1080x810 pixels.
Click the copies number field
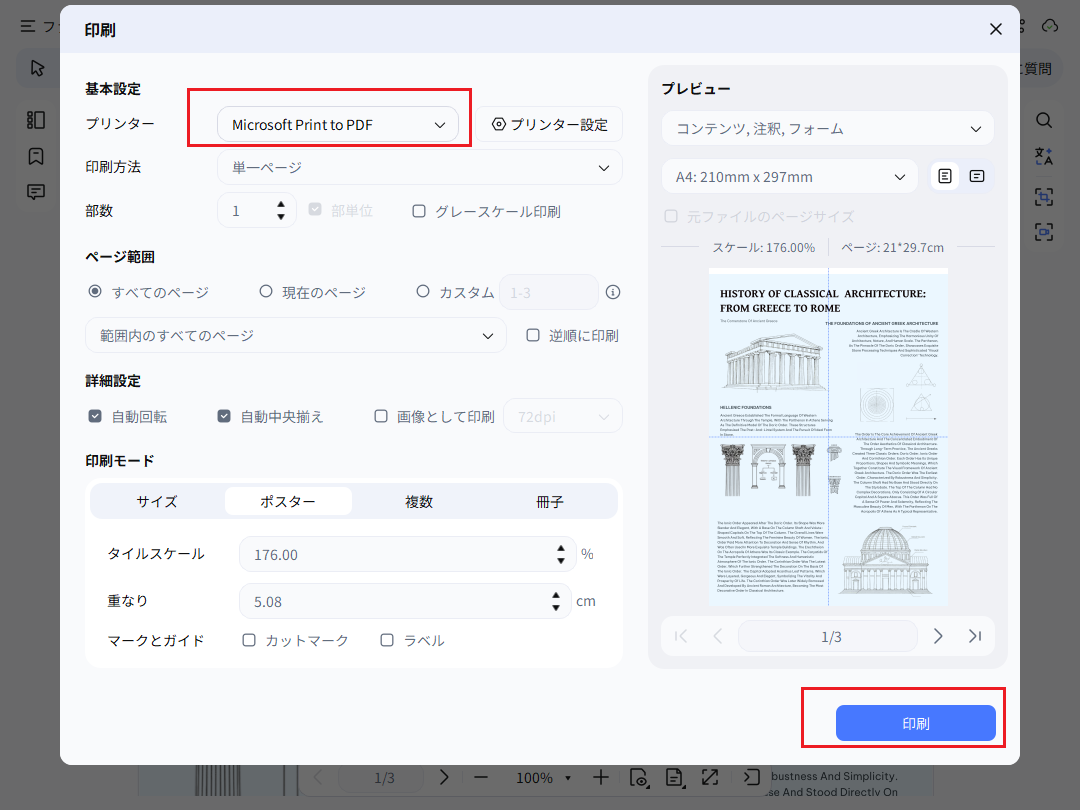(x=247, y=211)
